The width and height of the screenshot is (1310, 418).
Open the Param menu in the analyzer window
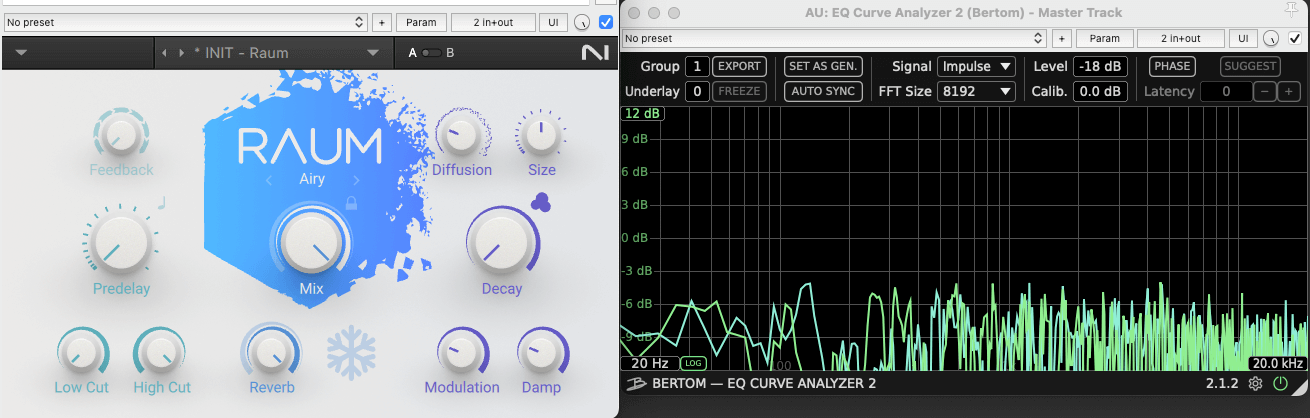(1104, 38)
